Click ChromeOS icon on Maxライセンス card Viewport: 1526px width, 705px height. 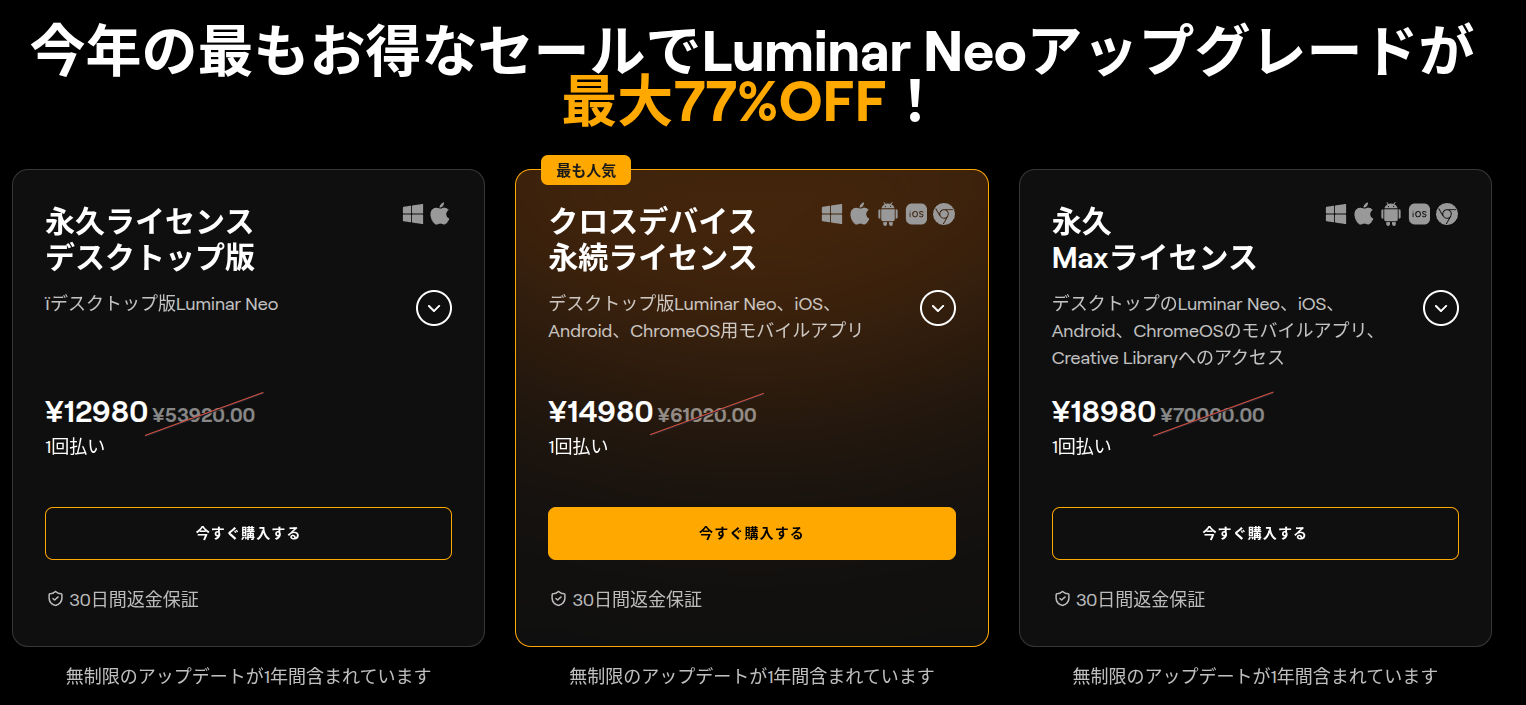(x=1447, y=214)
